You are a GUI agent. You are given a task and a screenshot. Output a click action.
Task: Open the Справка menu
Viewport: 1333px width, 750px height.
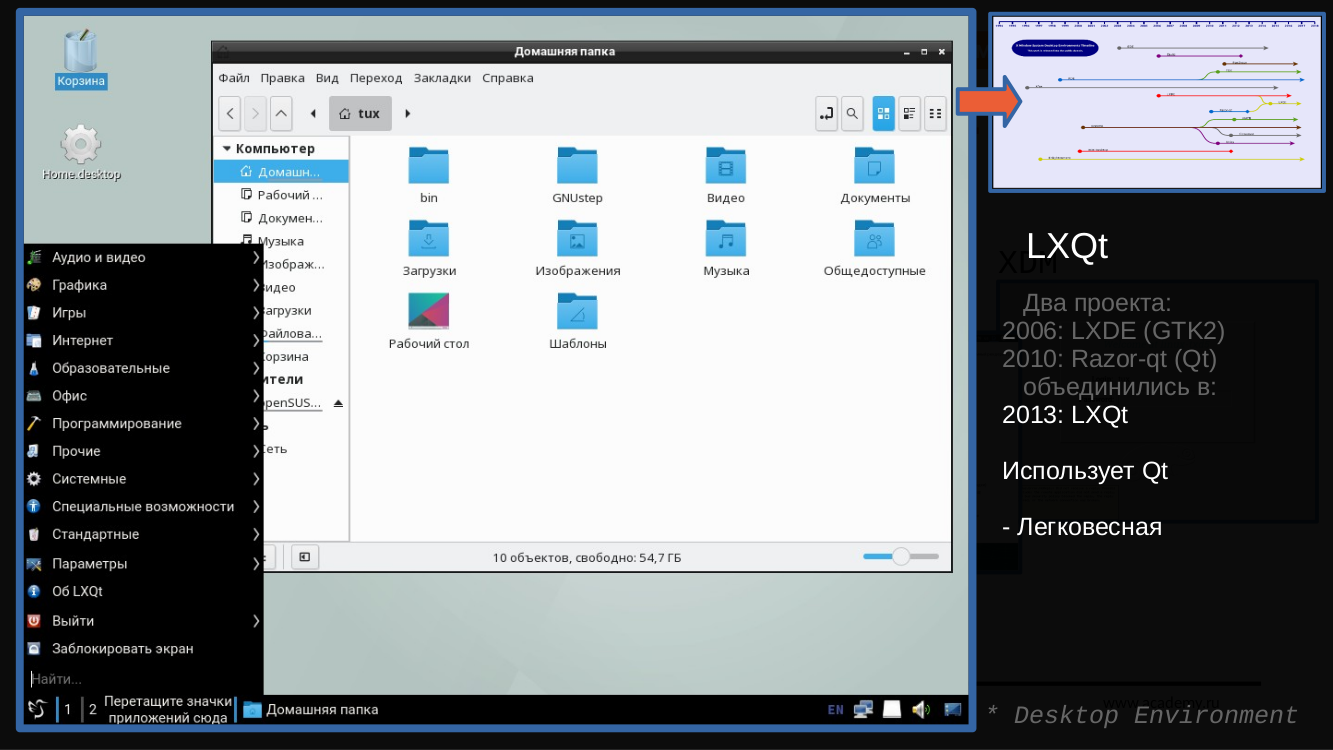point(508,78)
